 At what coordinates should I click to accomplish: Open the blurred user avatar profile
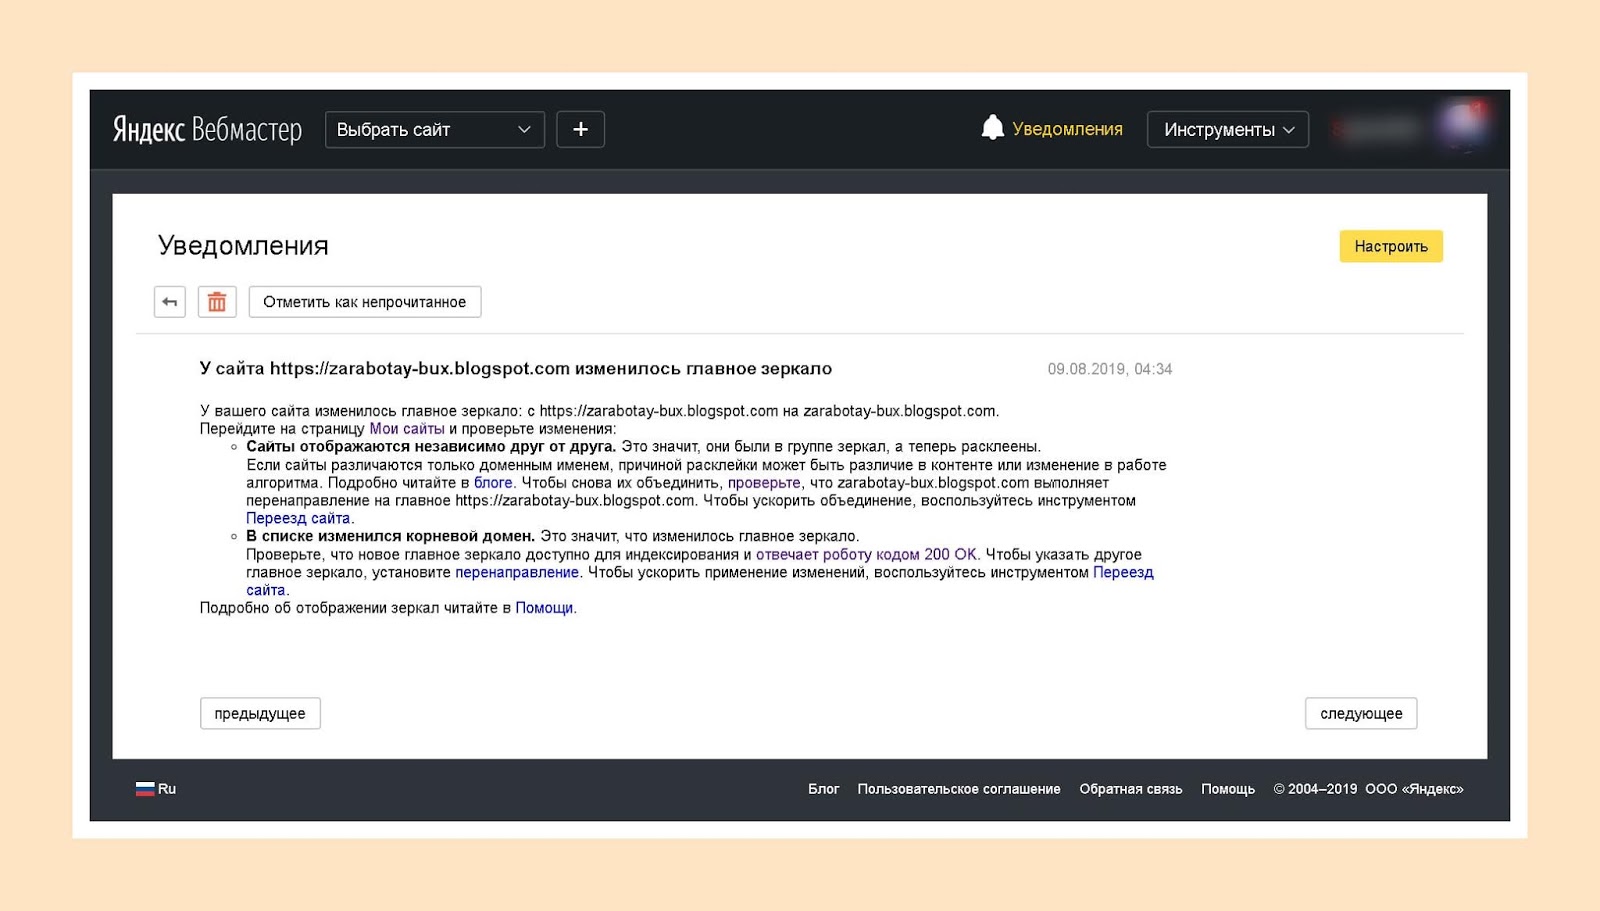pos(1463,126)
